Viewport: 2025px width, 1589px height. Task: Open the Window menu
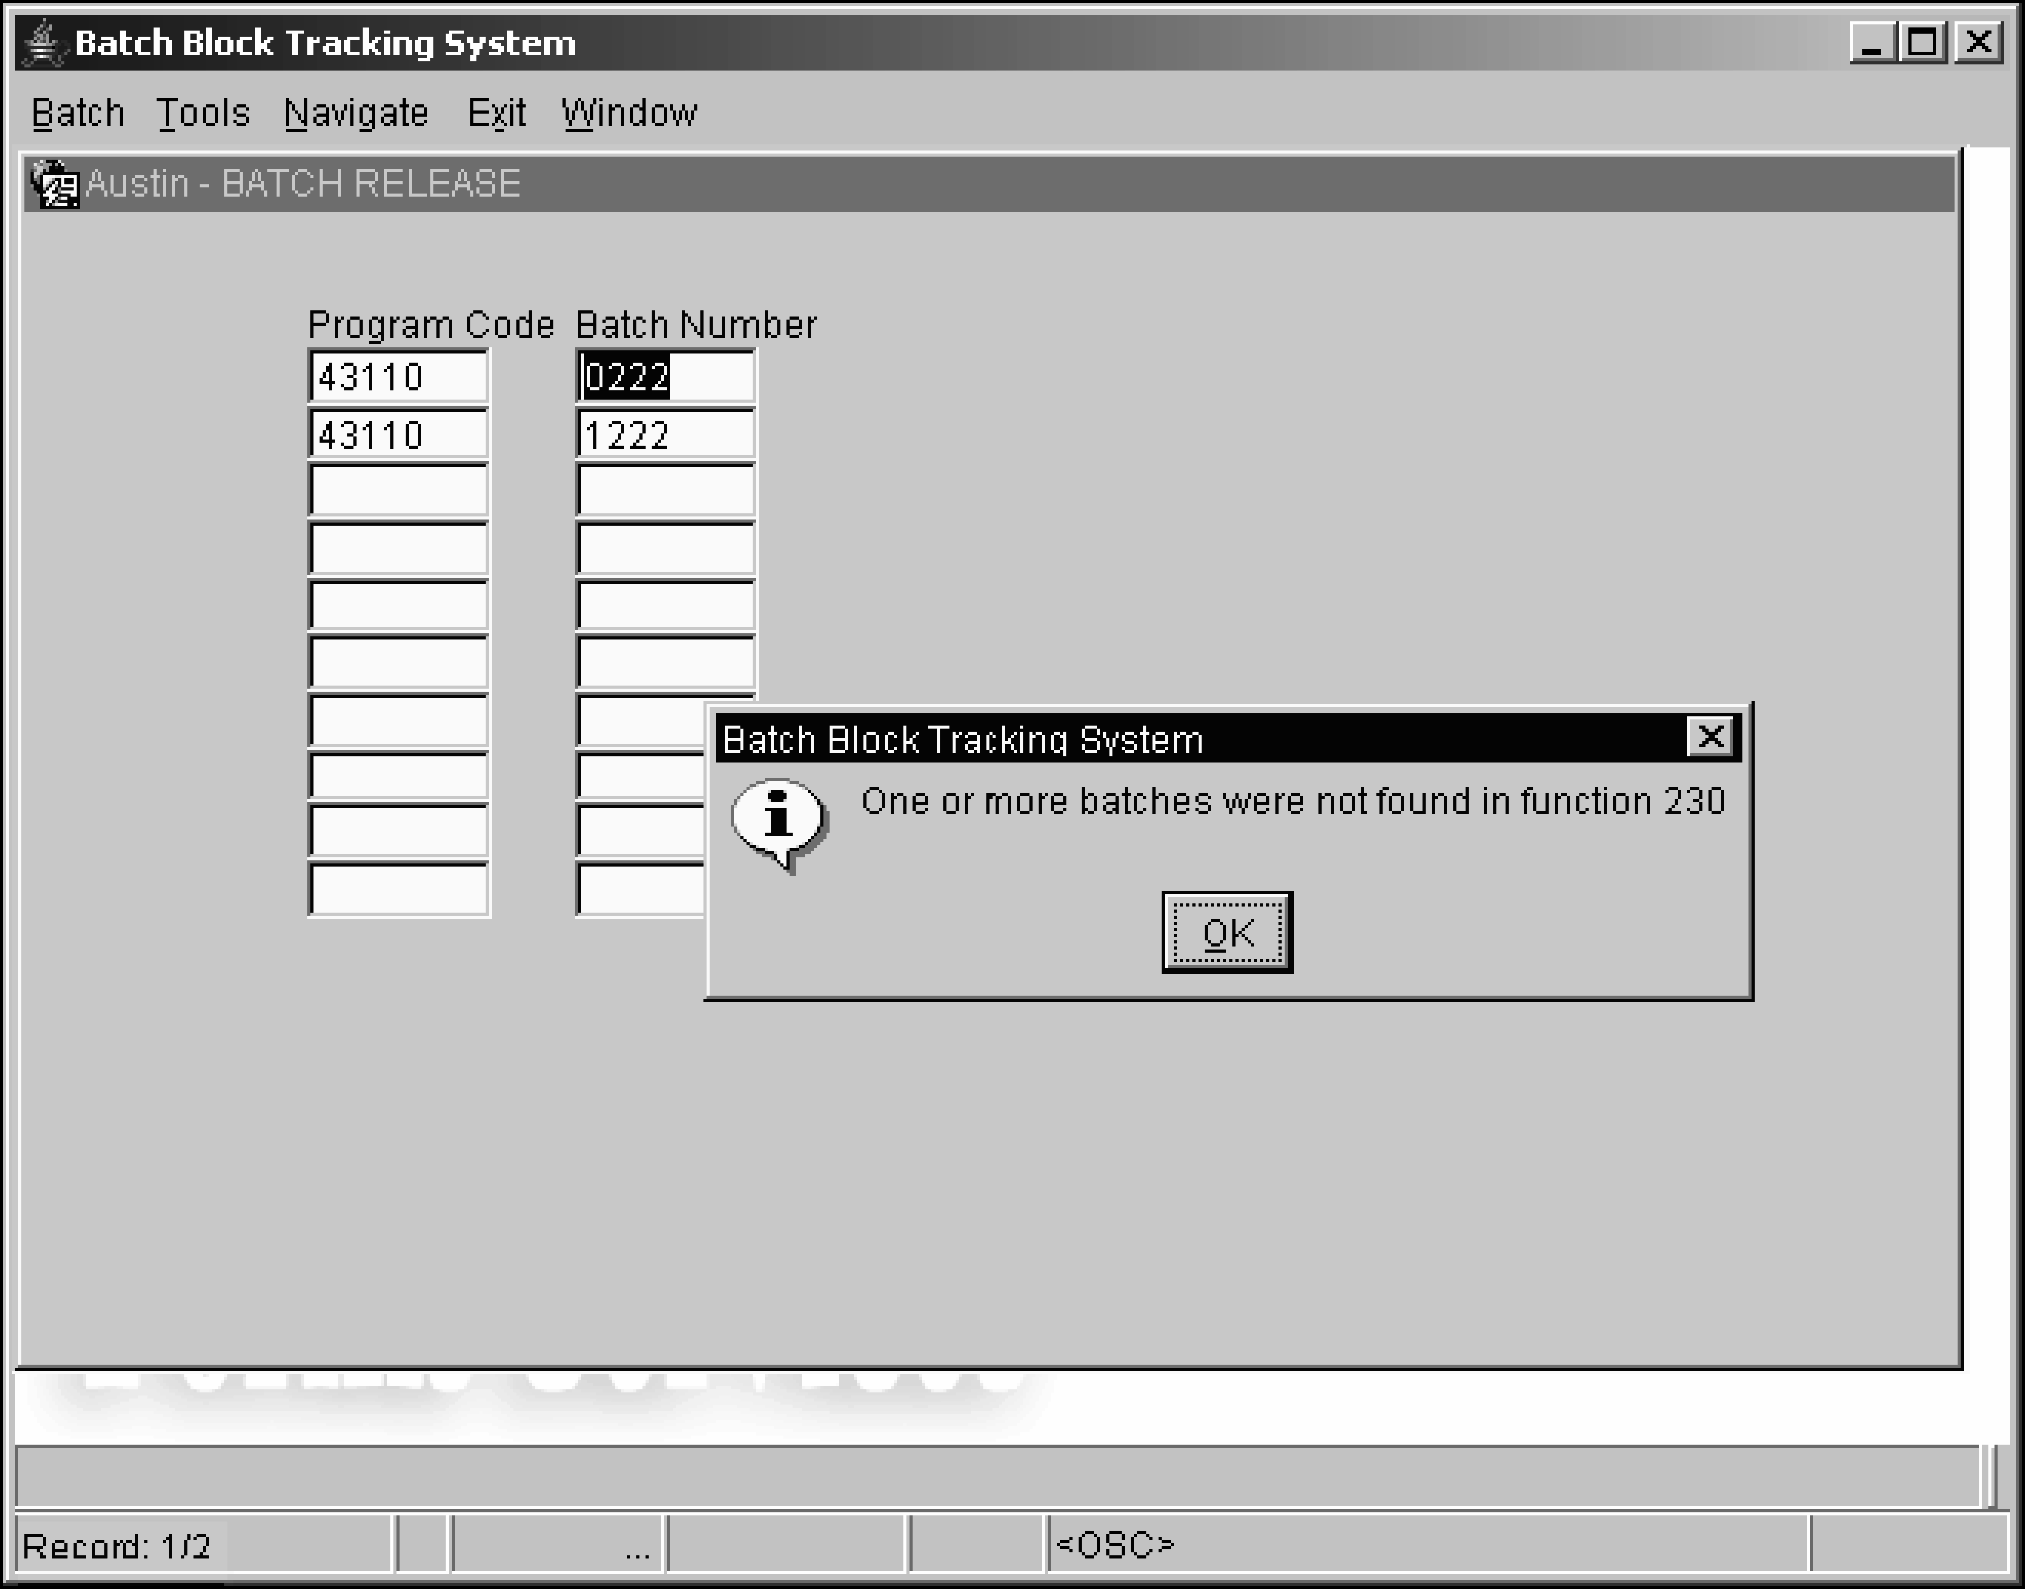(x=629, y=113)
